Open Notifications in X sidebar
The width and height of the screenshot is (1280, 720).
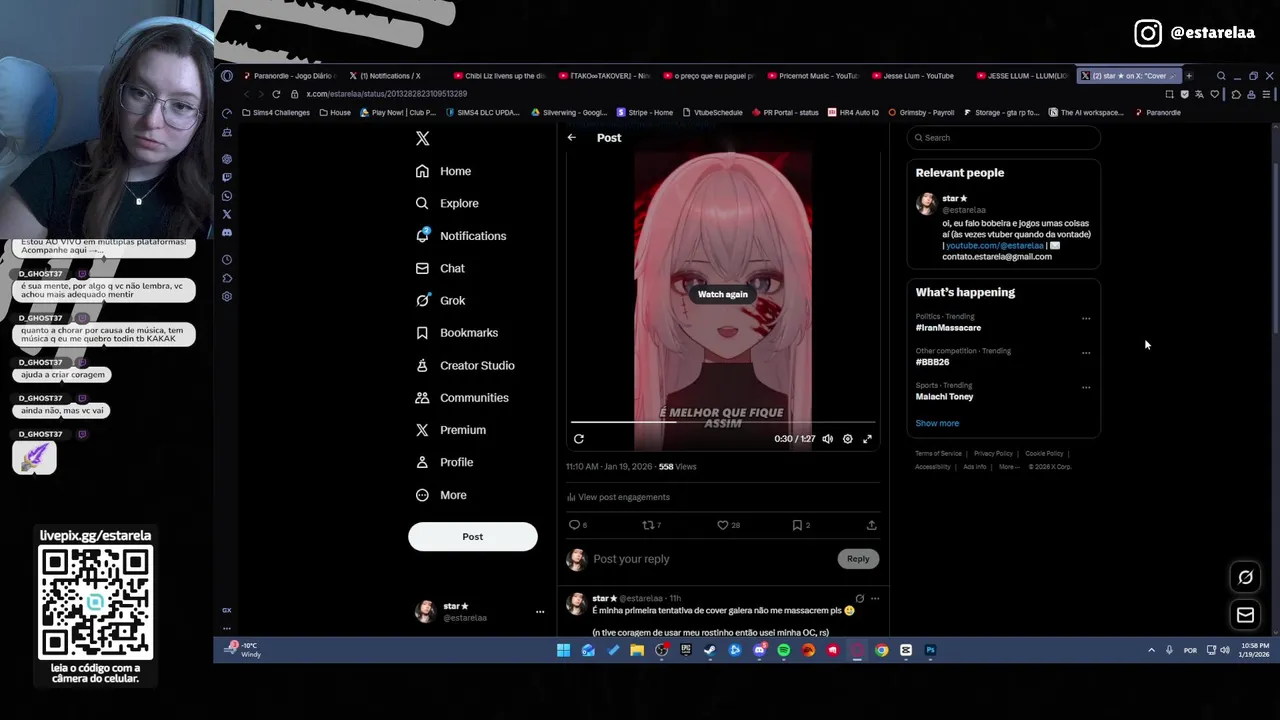coord(460,236)
